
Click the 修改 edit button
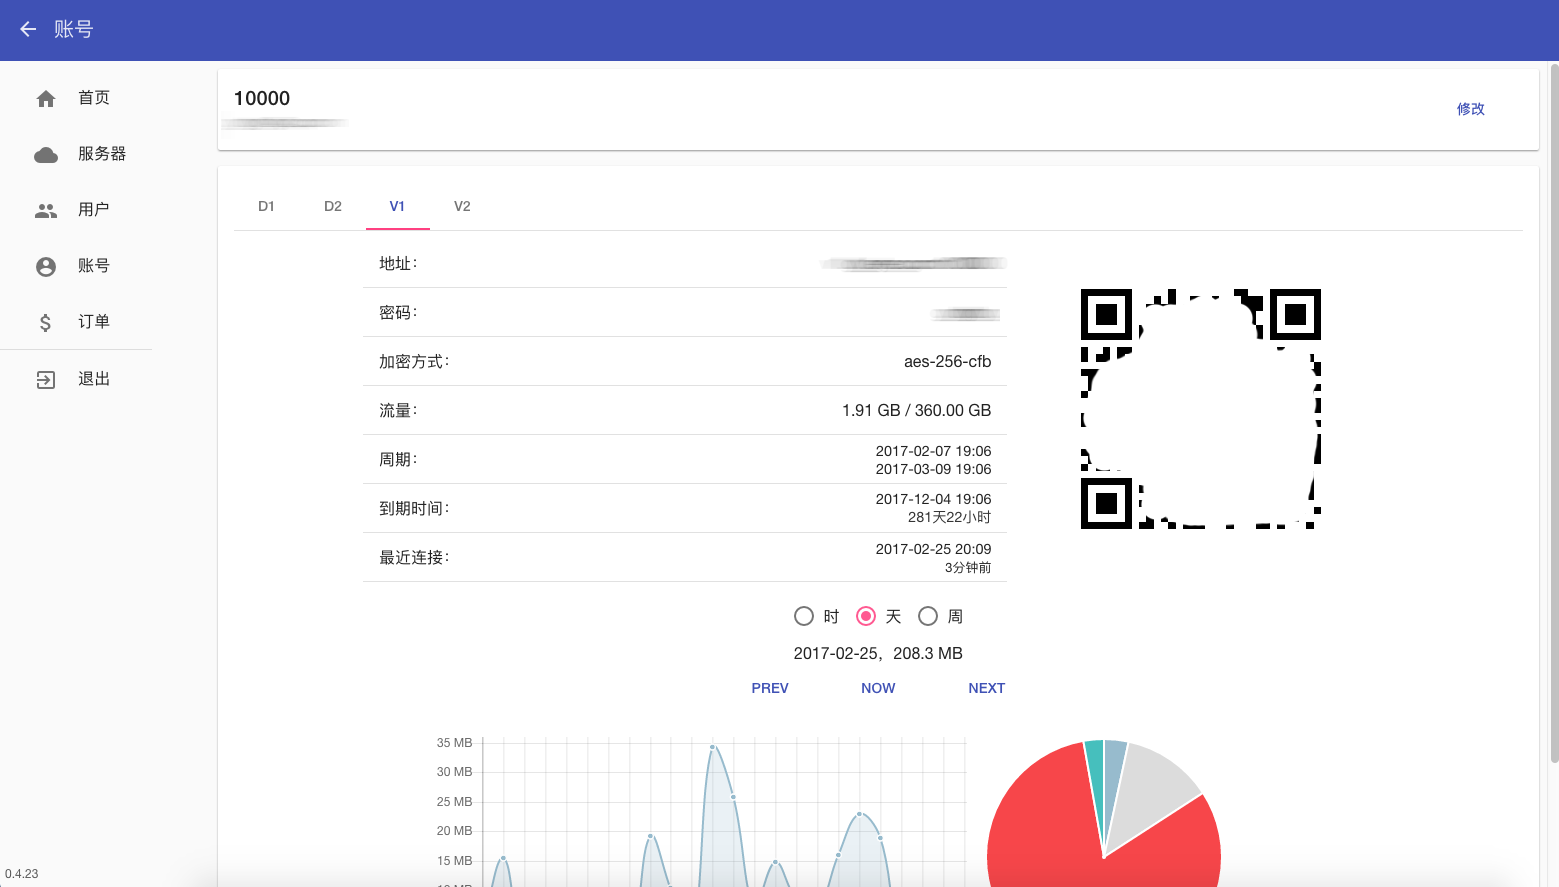pos(1471,109)
